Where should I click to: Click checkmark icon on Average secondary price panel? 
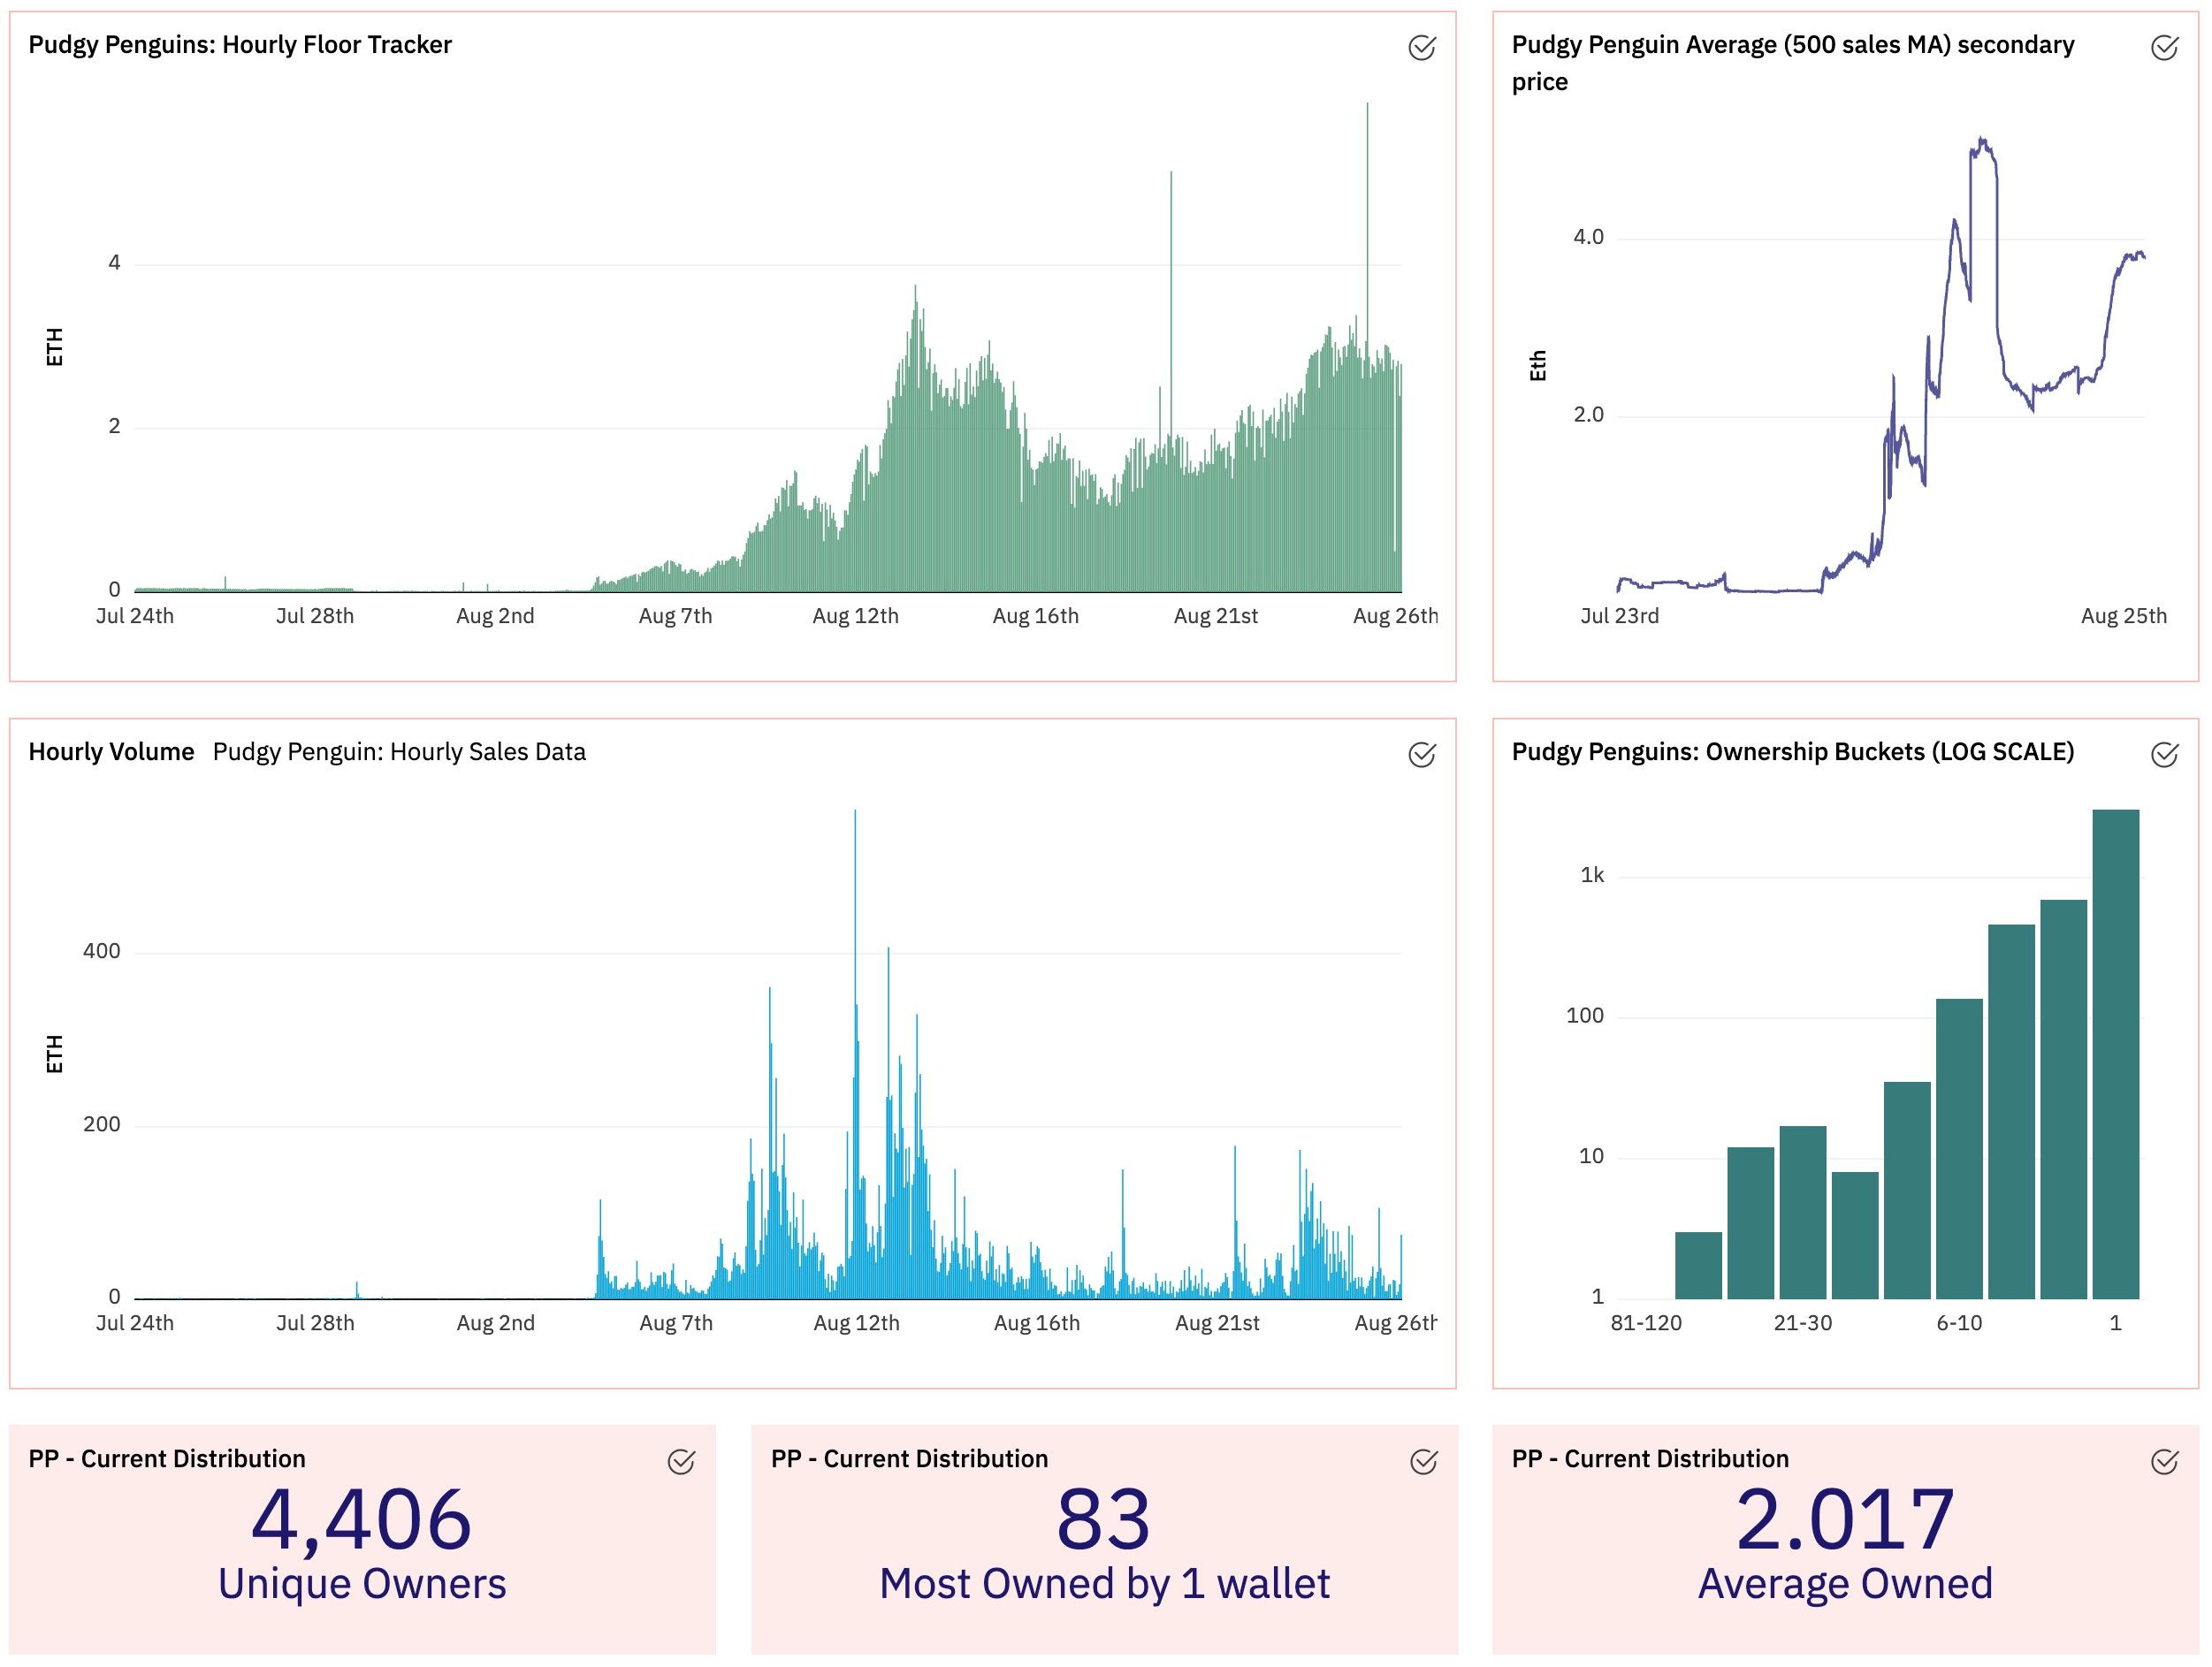coord(2164,47)
